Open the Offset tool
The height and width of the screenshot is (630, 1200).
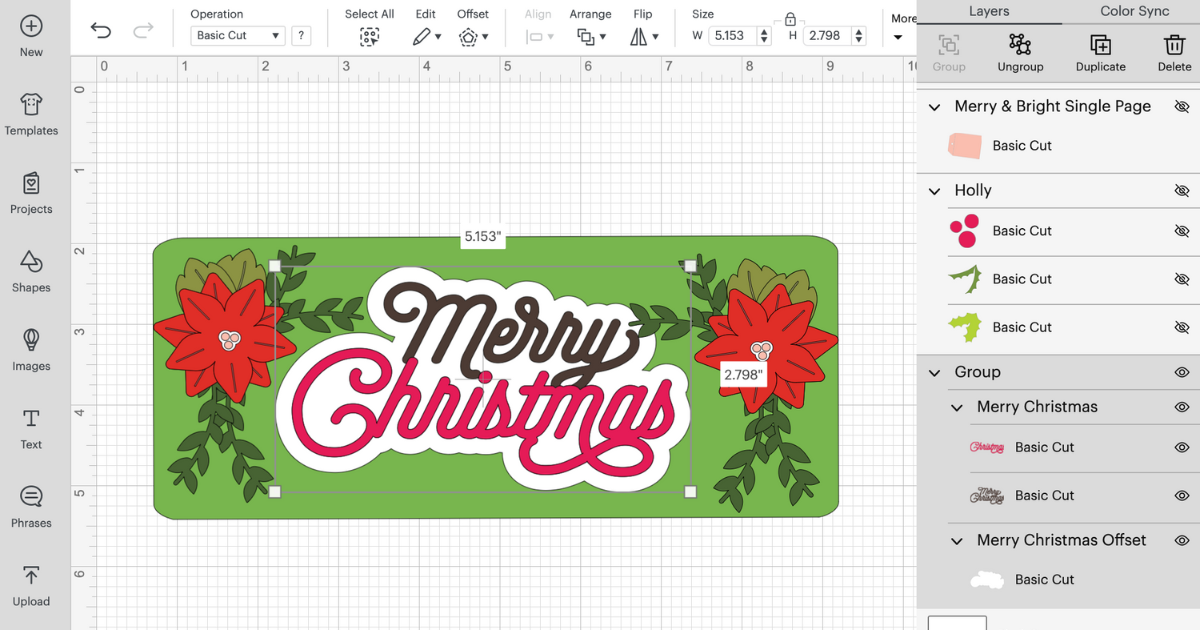click(473, 37)
